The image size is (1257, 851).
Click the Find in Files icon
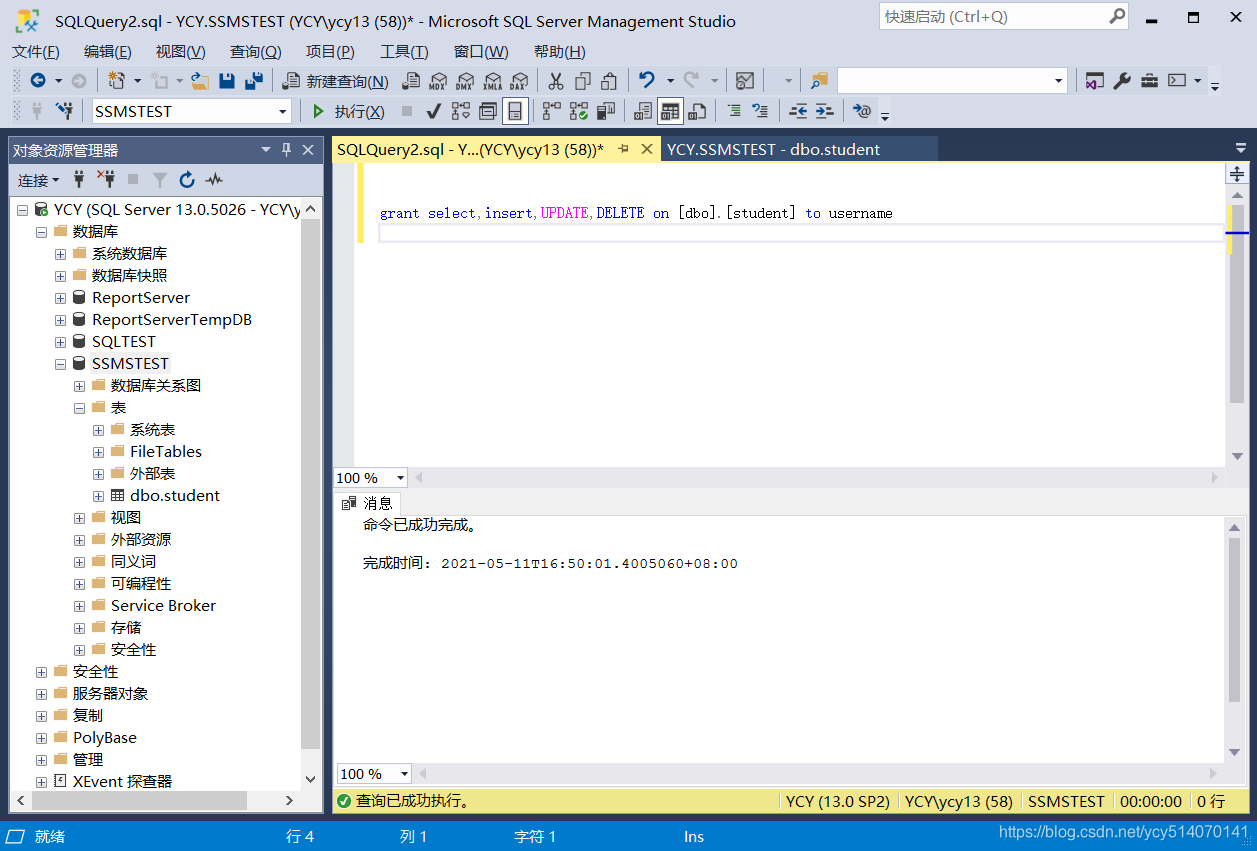820,81
